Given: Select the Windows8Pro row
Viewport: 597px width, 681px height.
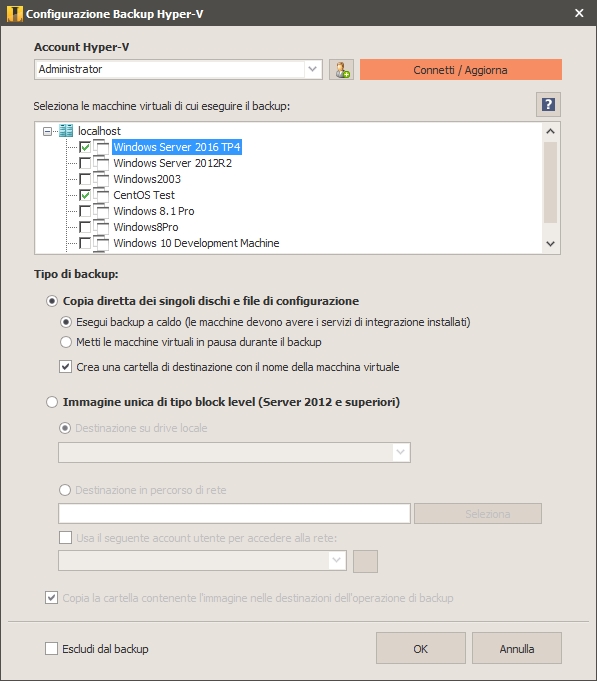Looking at the screenshot, I should tap(145, 227).
